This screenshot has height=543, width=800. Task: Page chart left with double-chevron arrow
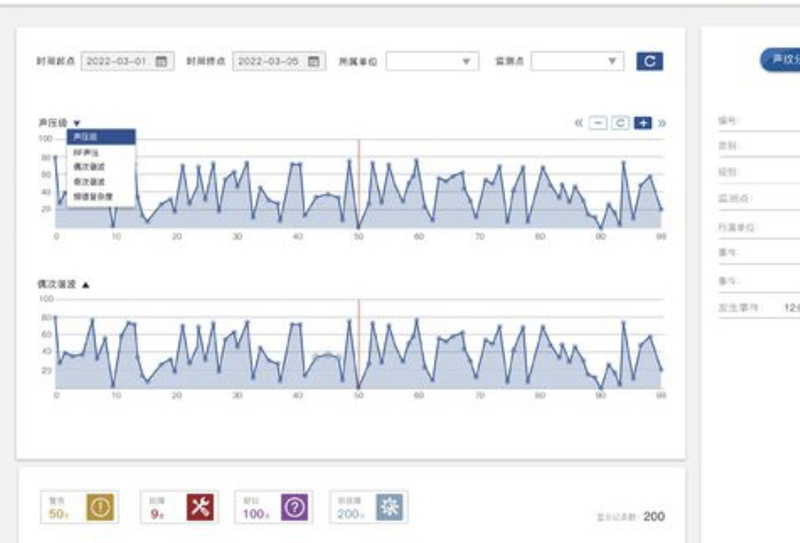pos(579,123)
